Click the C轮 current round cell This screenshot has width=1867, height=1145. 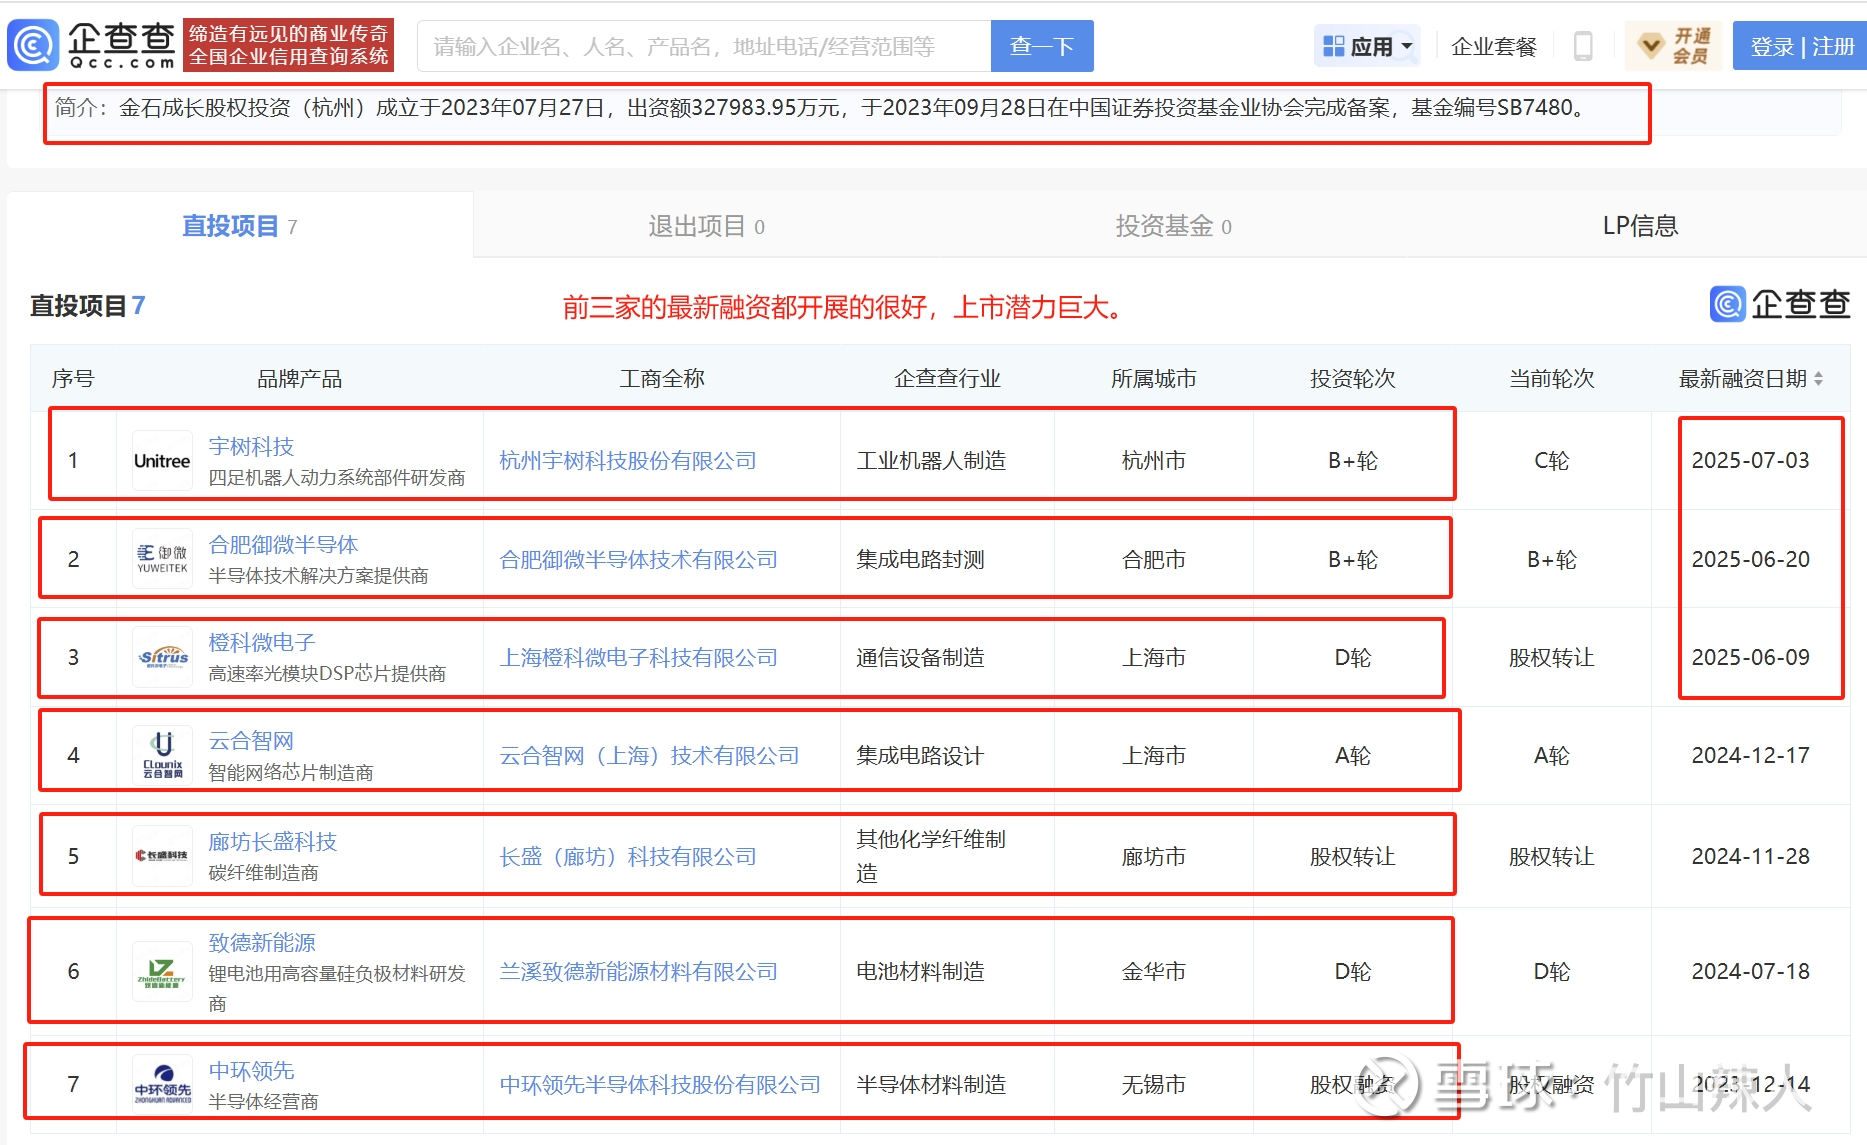click(x=1551, y=461)
